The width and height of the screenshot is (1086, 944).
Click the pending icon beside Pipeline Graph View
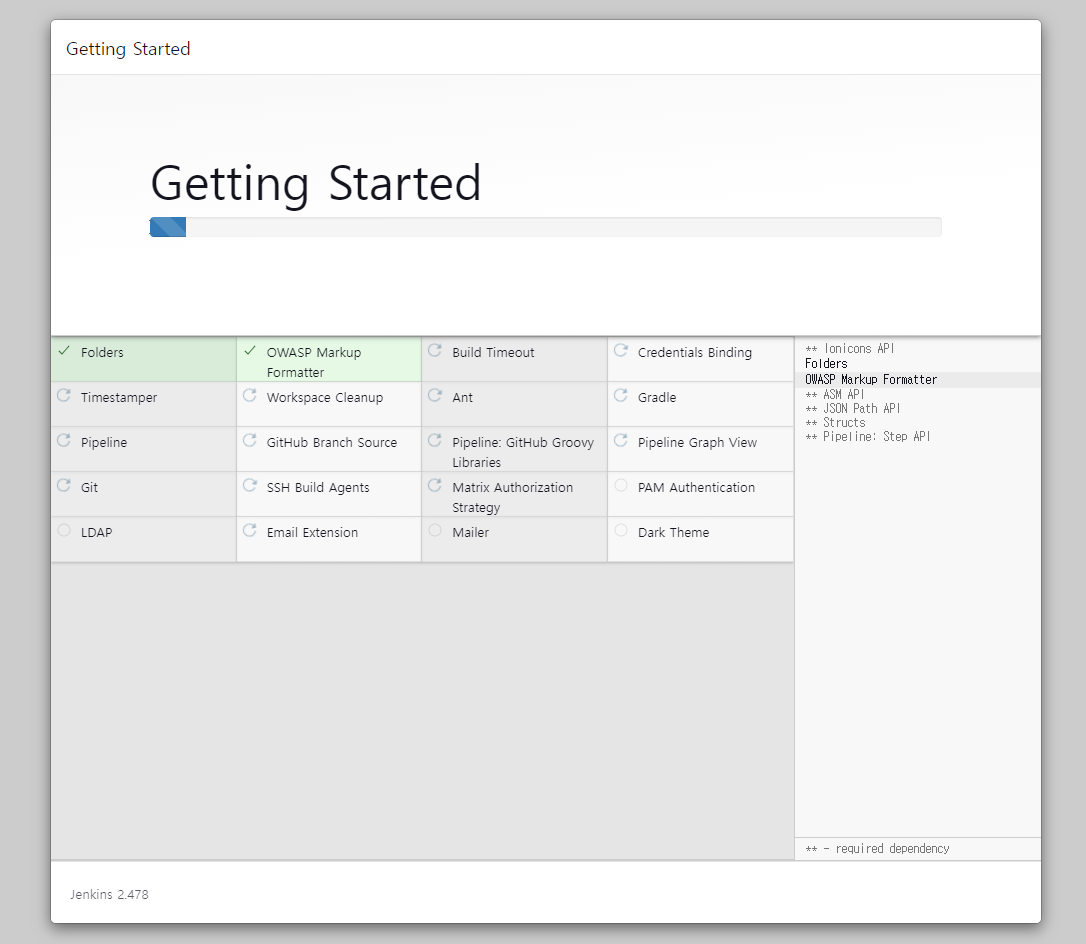click(x=621, y=440)
